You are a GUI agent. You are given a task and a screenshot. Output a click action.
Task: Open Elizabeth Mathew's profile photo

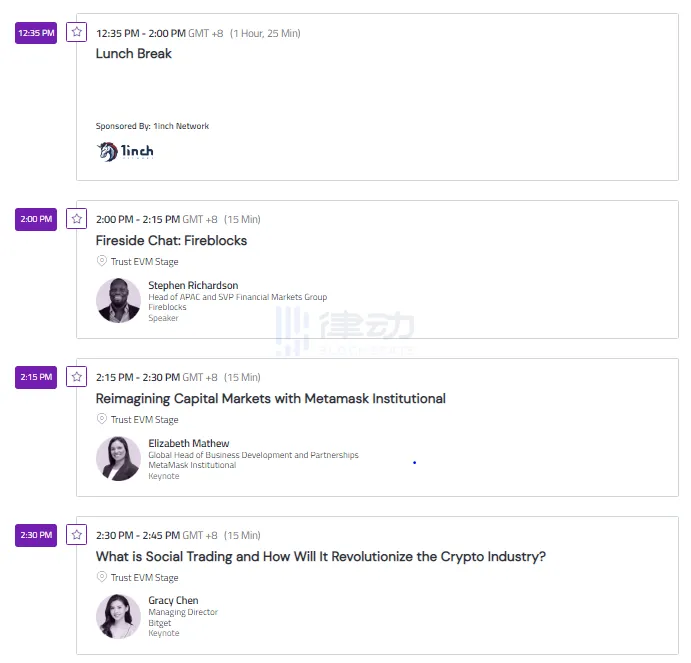118,458
